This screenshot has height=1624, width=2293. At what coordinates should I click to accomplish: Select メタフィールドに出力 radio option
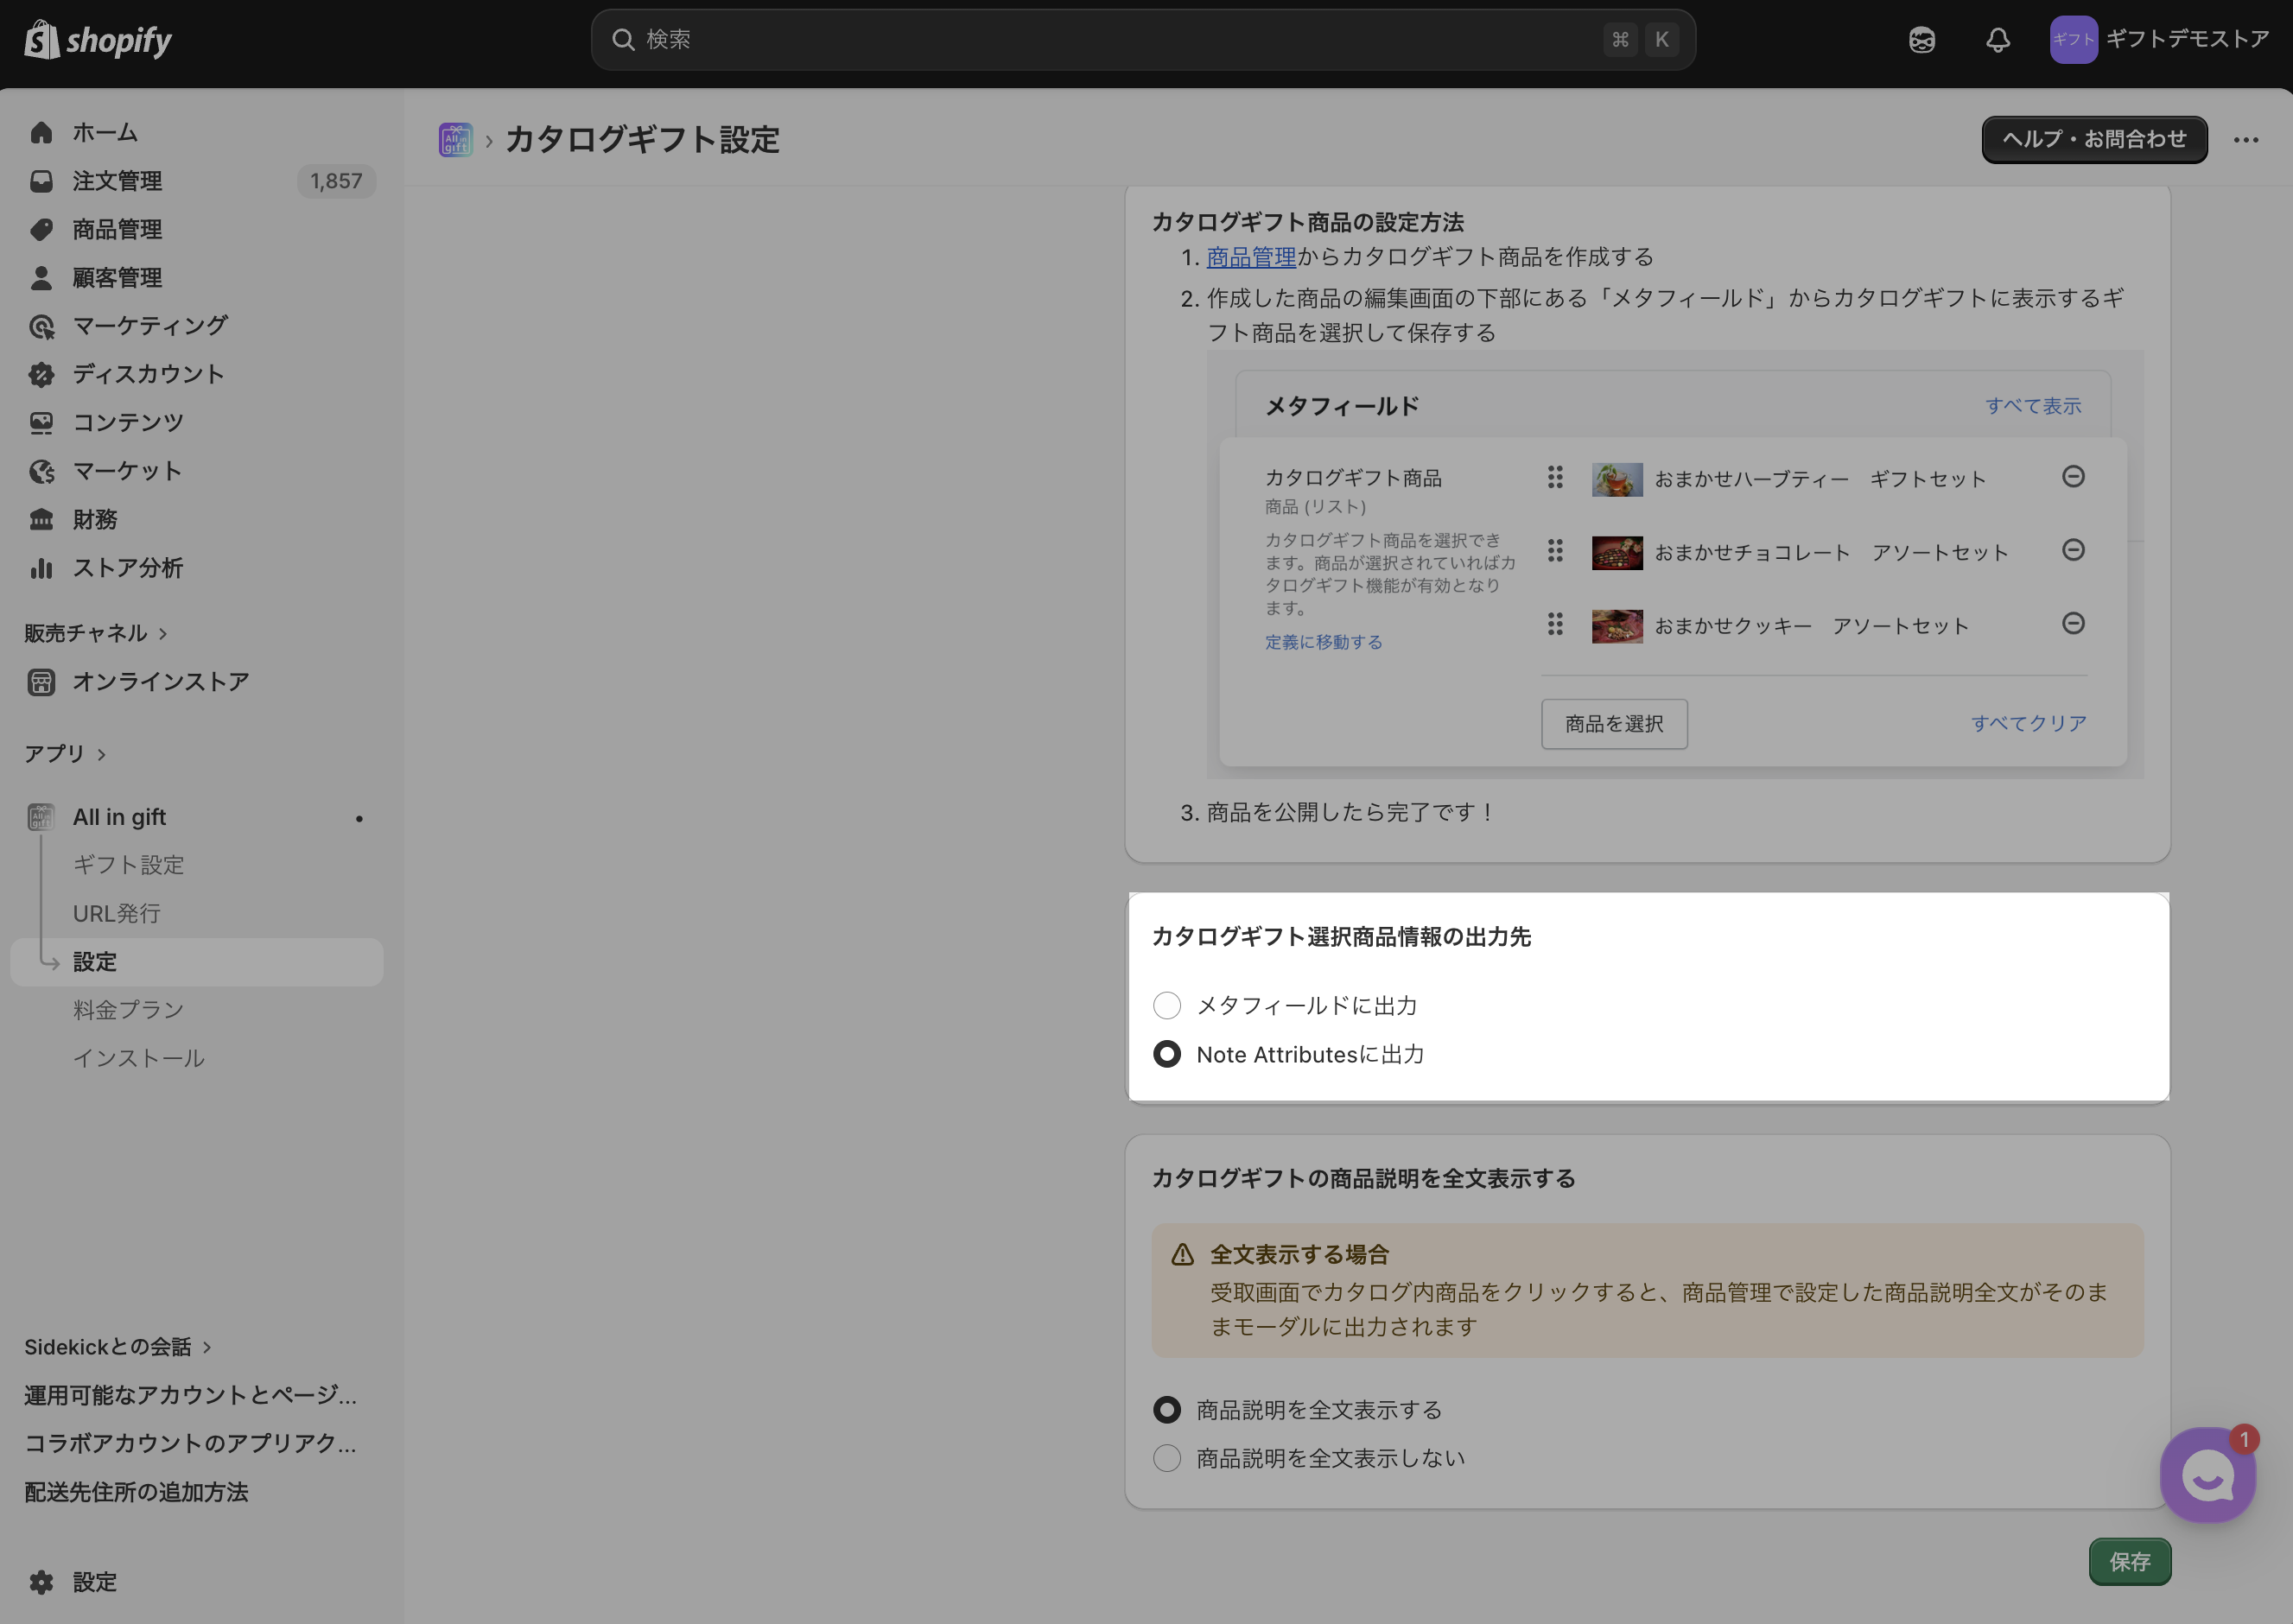click(1167, 1006)
